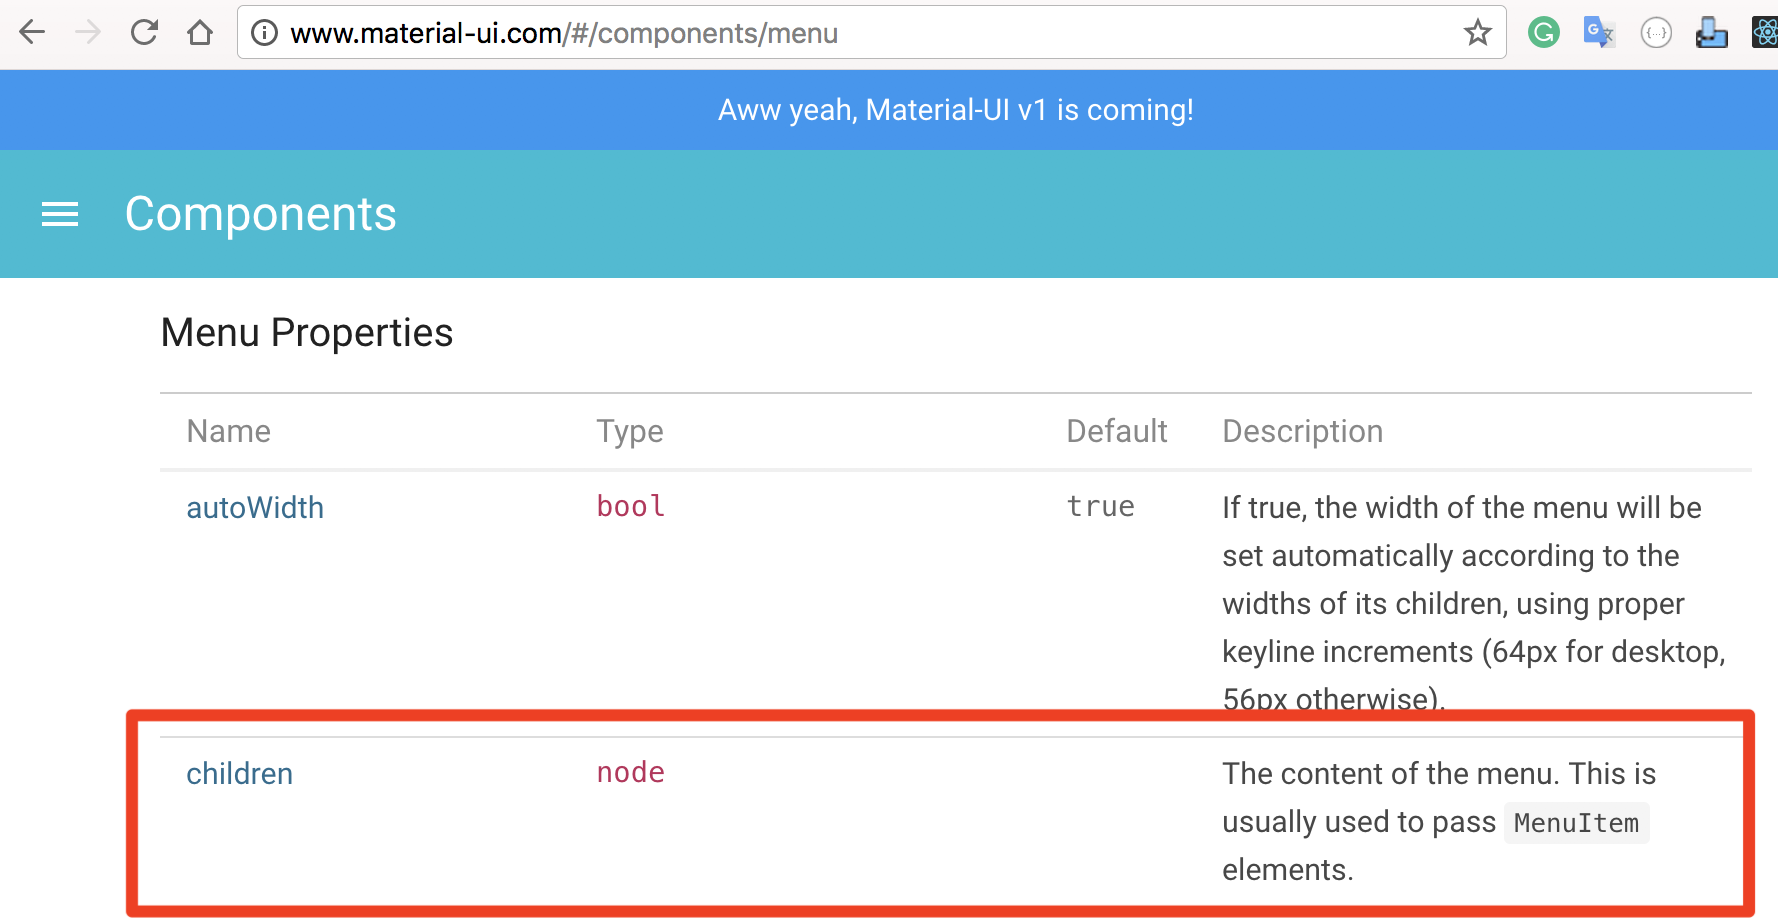1778x918 pixels.
Task: Click the Type column header
Action: [629, 430]
